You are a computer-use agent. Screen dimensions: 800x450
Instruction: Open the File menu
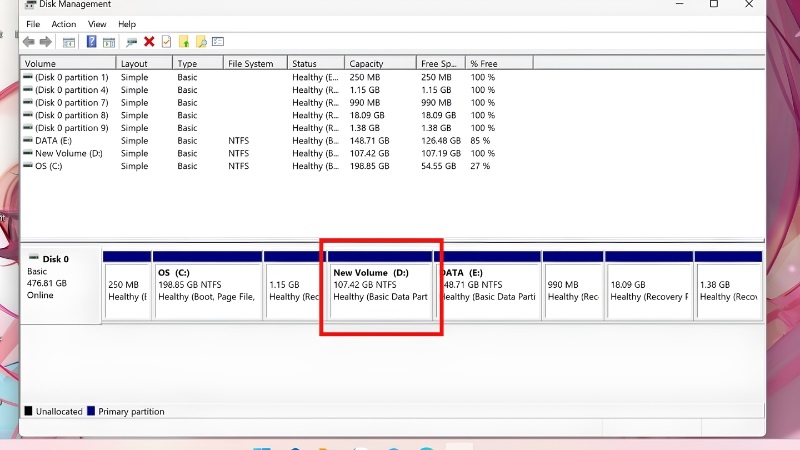tap(33, 24)
